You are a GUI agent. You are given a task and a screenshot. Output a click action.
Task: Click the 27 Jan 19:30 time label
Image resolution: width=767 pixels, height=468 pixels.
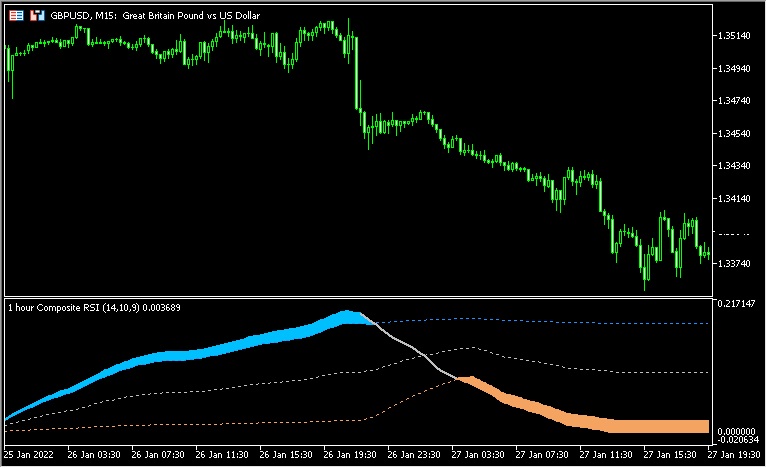point(732,452)
